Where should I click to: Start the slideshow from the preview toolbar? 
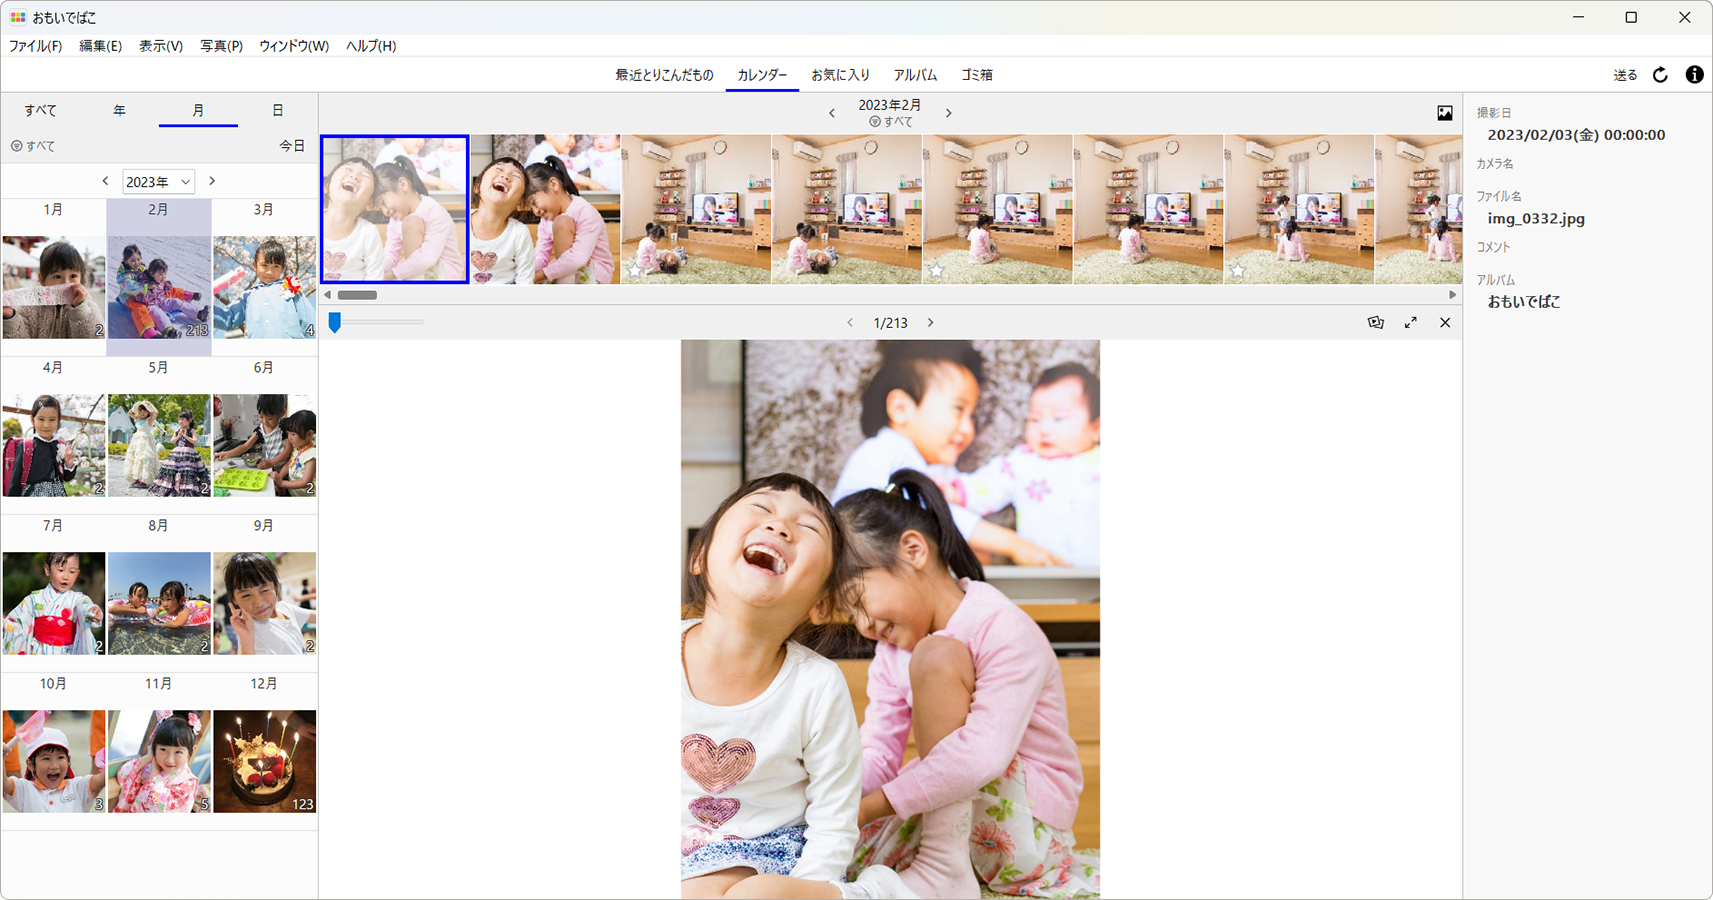(1375, 322)
